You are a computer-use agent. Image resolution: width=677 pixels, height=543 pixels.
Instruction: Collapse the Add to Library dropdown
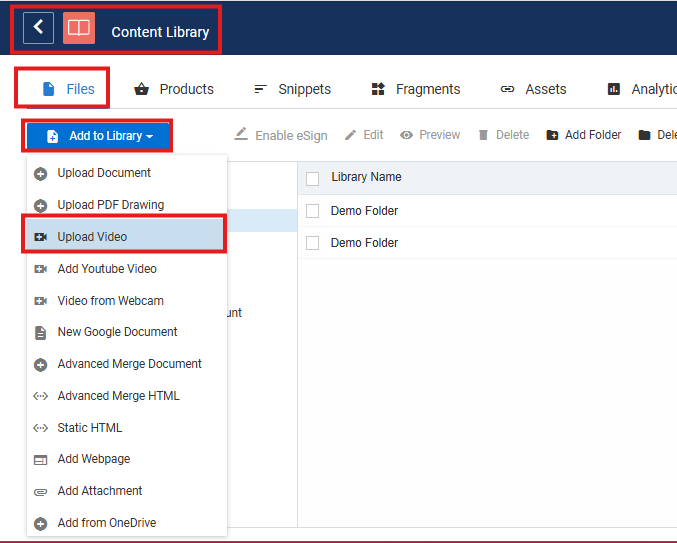coord(99,136)
